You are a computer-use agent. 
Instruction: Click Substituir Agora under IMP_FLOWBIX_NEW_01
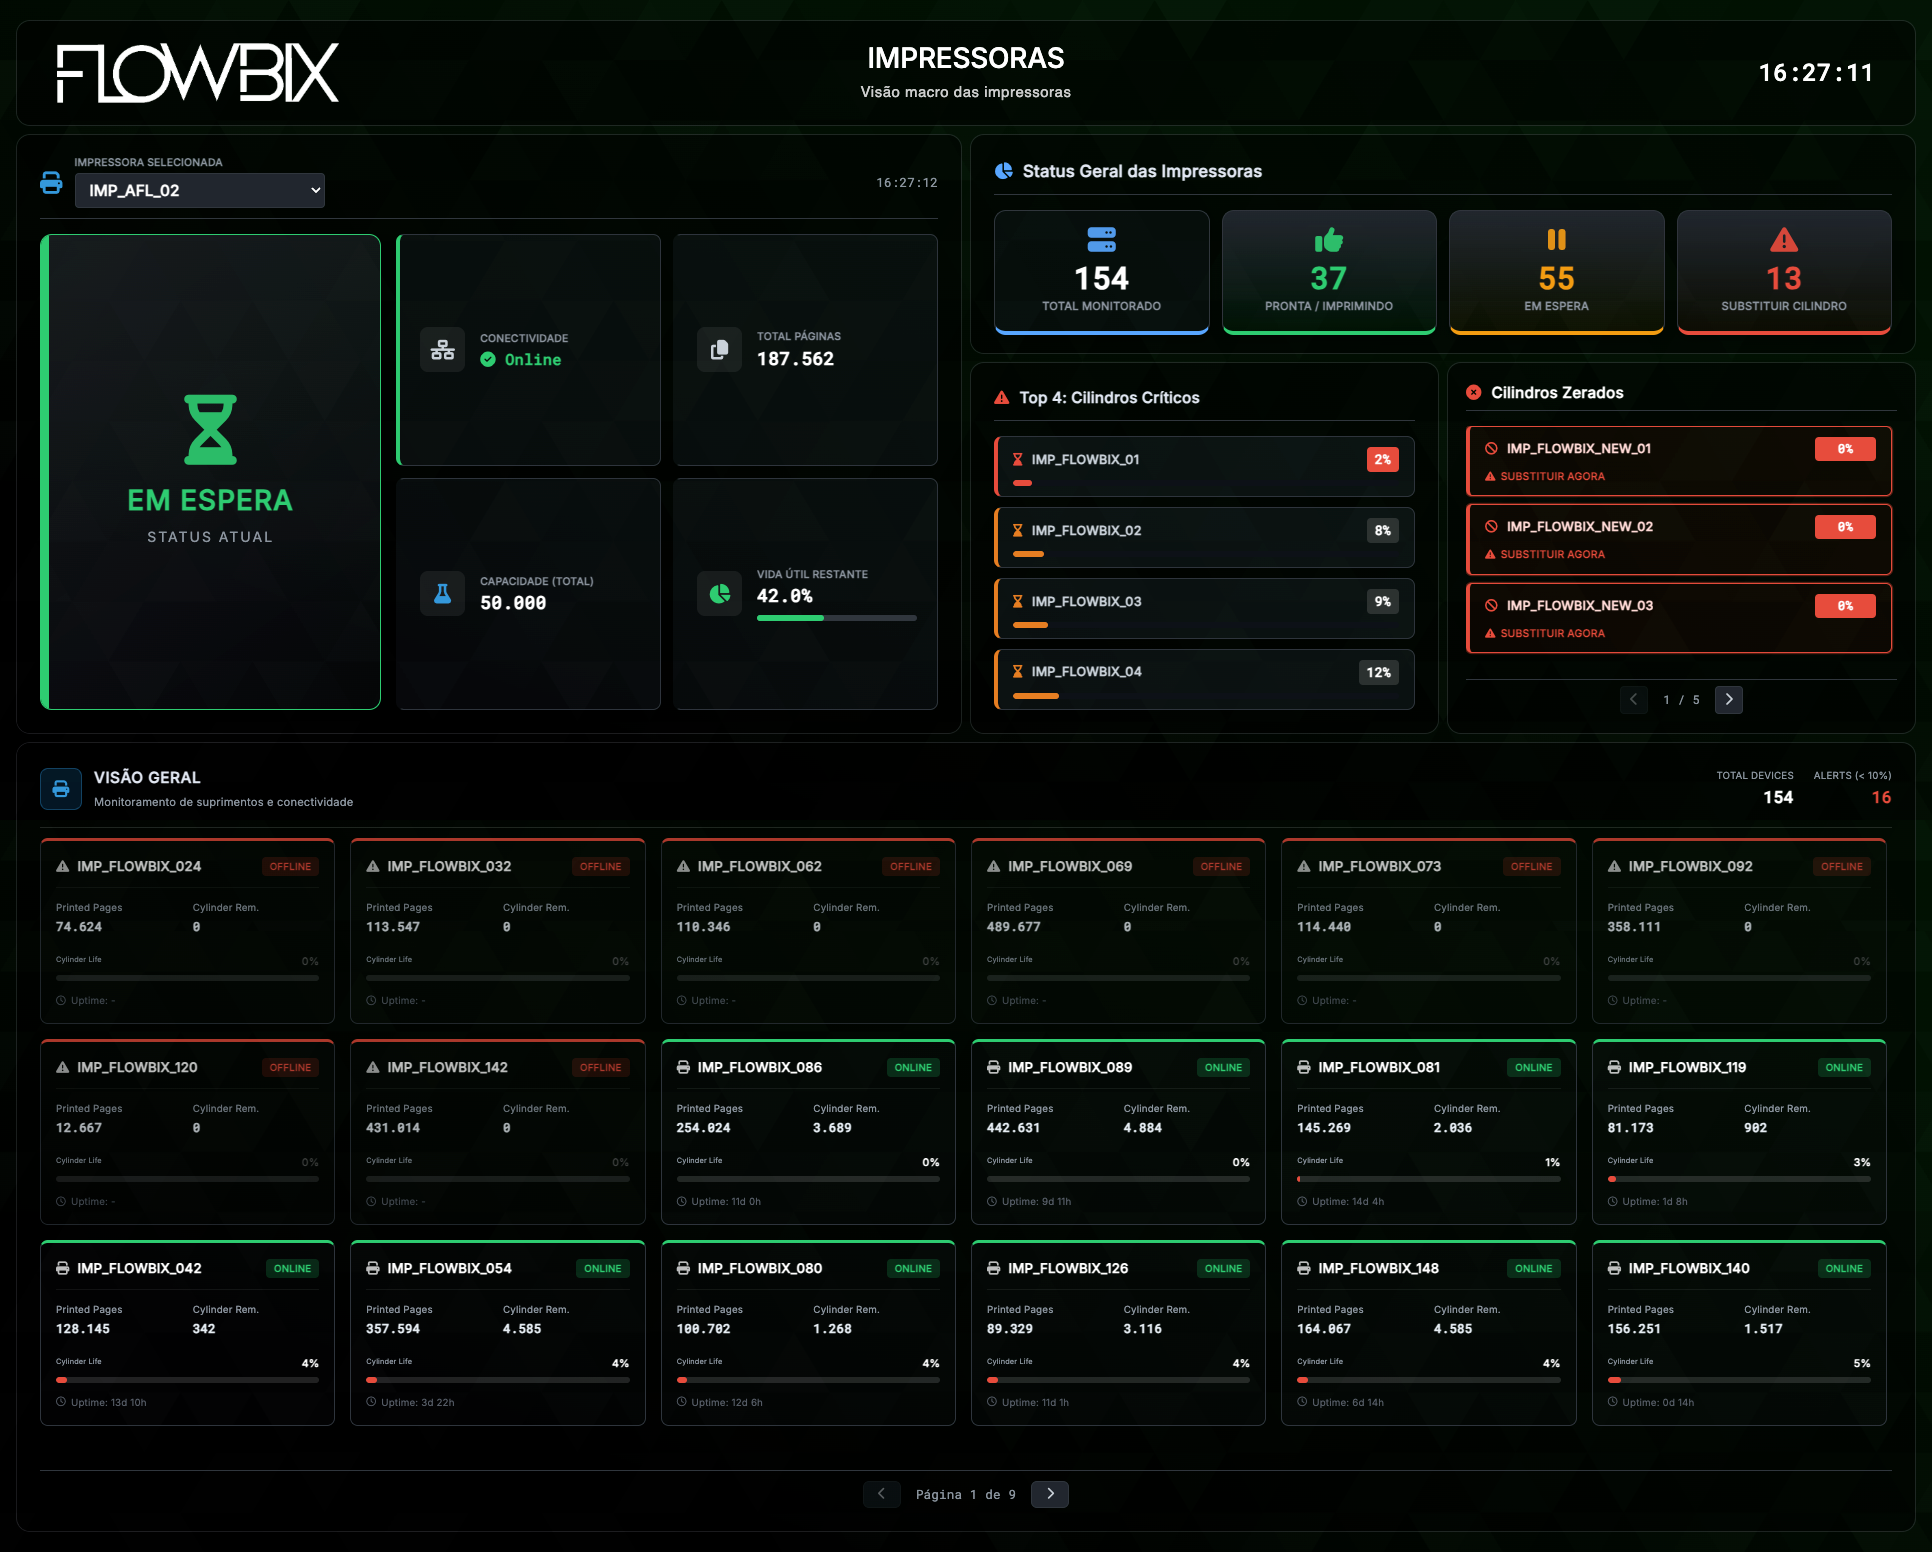click(x=1552, y=477)
